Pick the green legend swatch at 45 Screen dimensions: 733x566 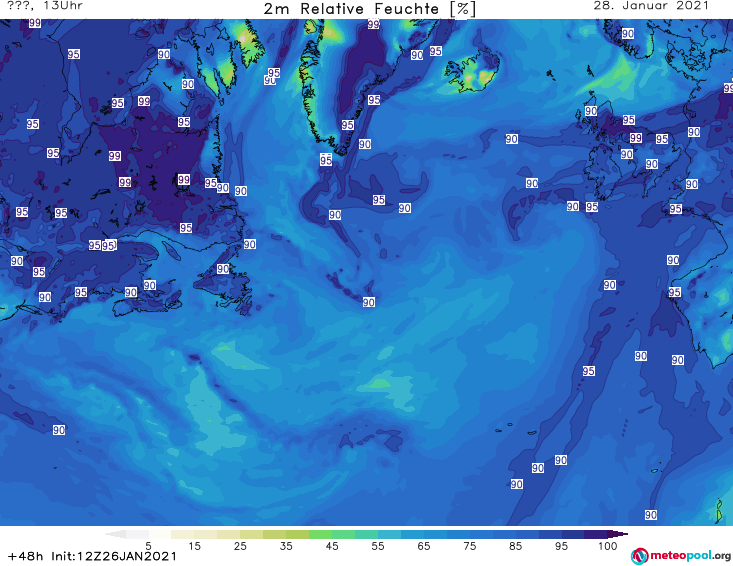coord(321,534)
